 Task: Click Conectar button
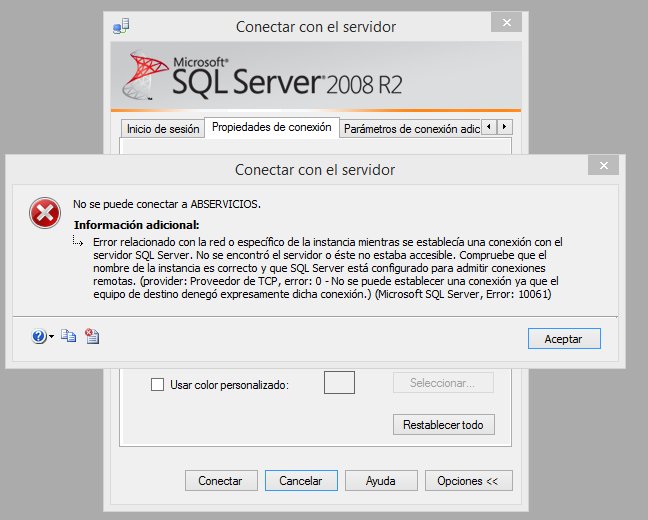(x=221, y=480)
